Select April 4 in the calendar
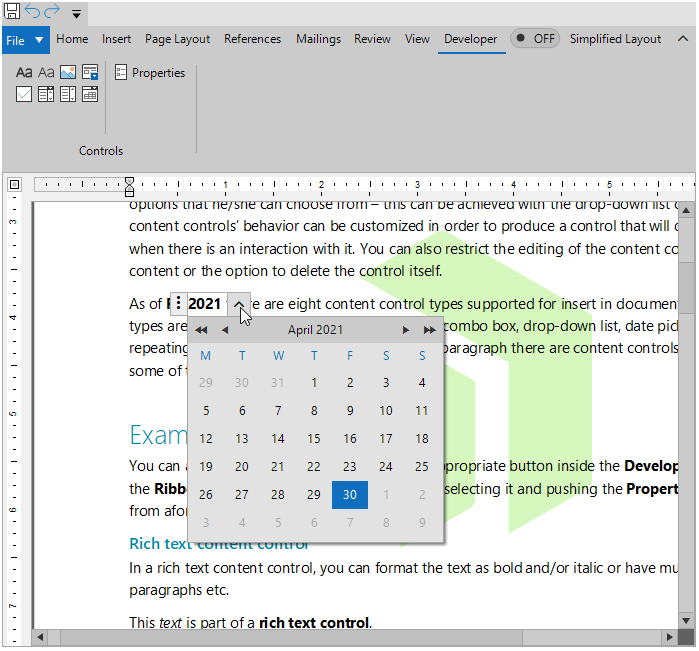 coord(422,383)
